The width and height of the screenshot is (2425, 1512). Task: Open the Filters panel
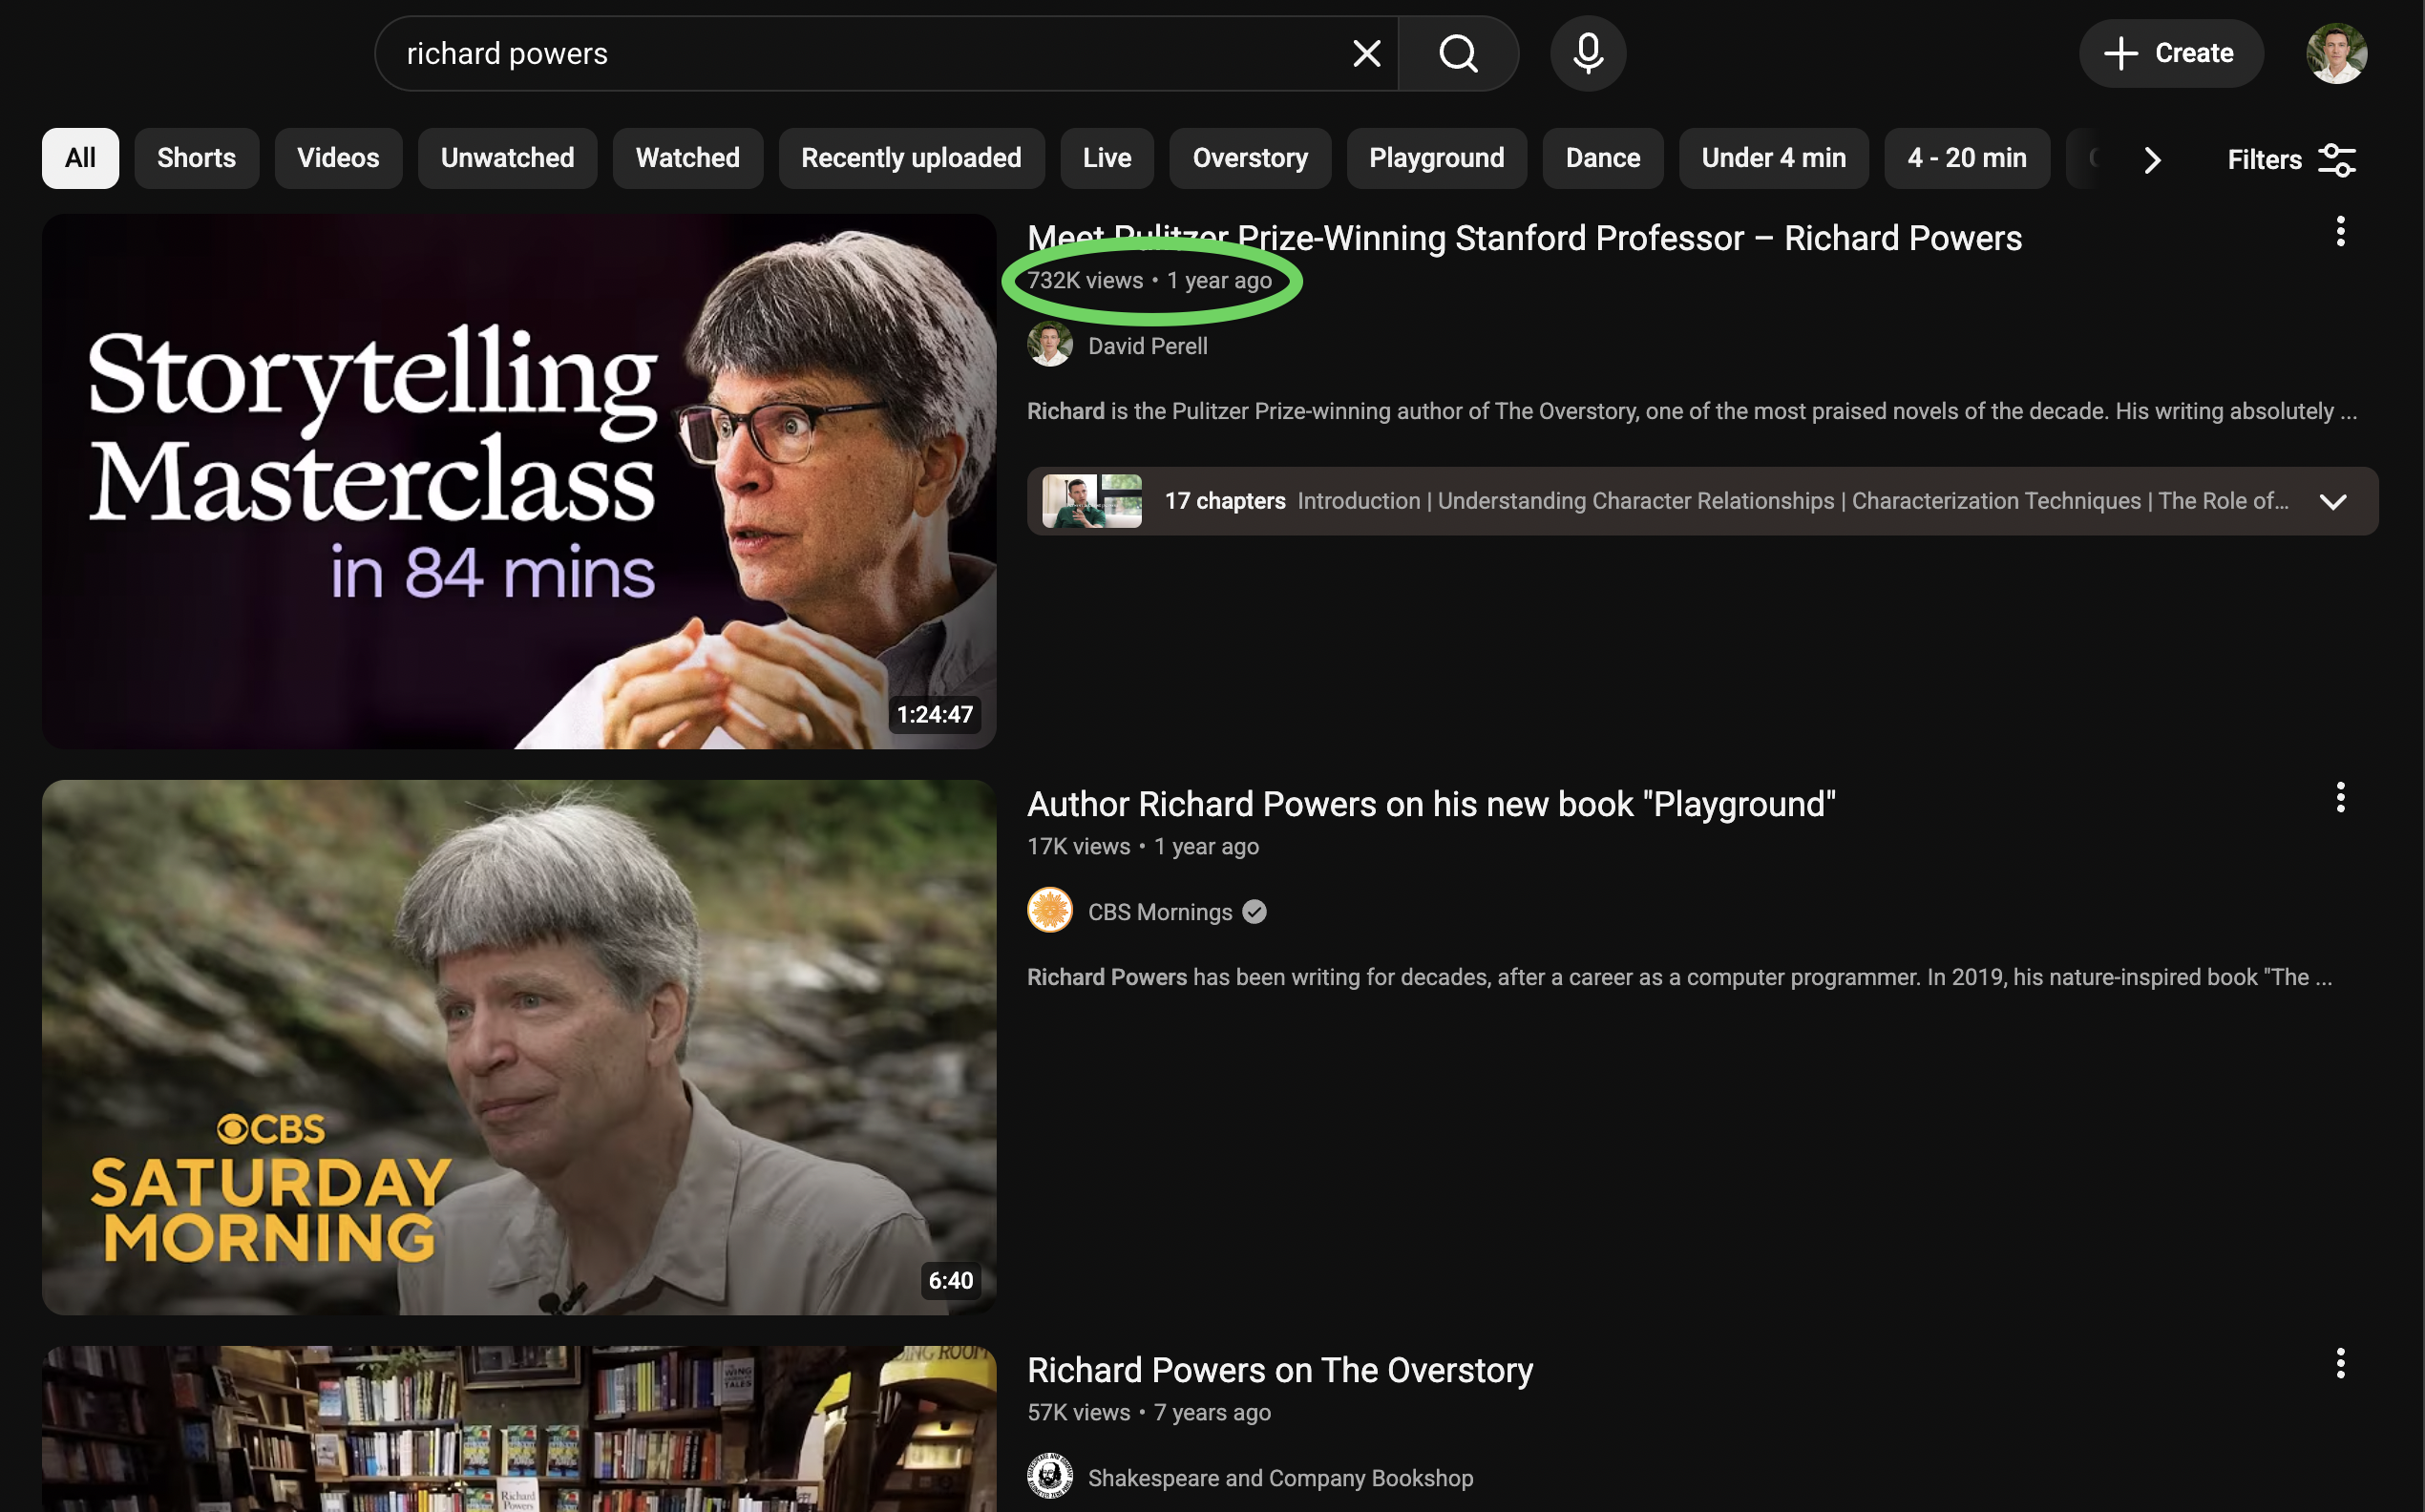[x=2290, y=160]
